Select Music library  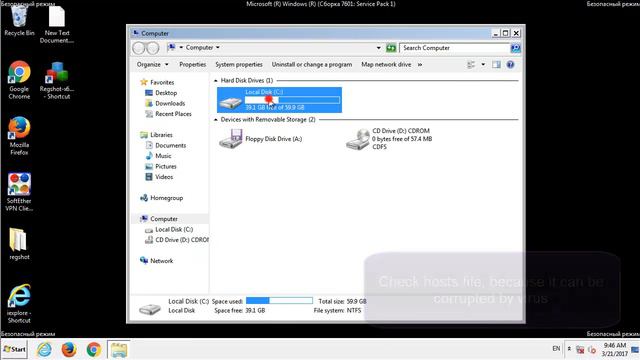[x=163, y=156]
